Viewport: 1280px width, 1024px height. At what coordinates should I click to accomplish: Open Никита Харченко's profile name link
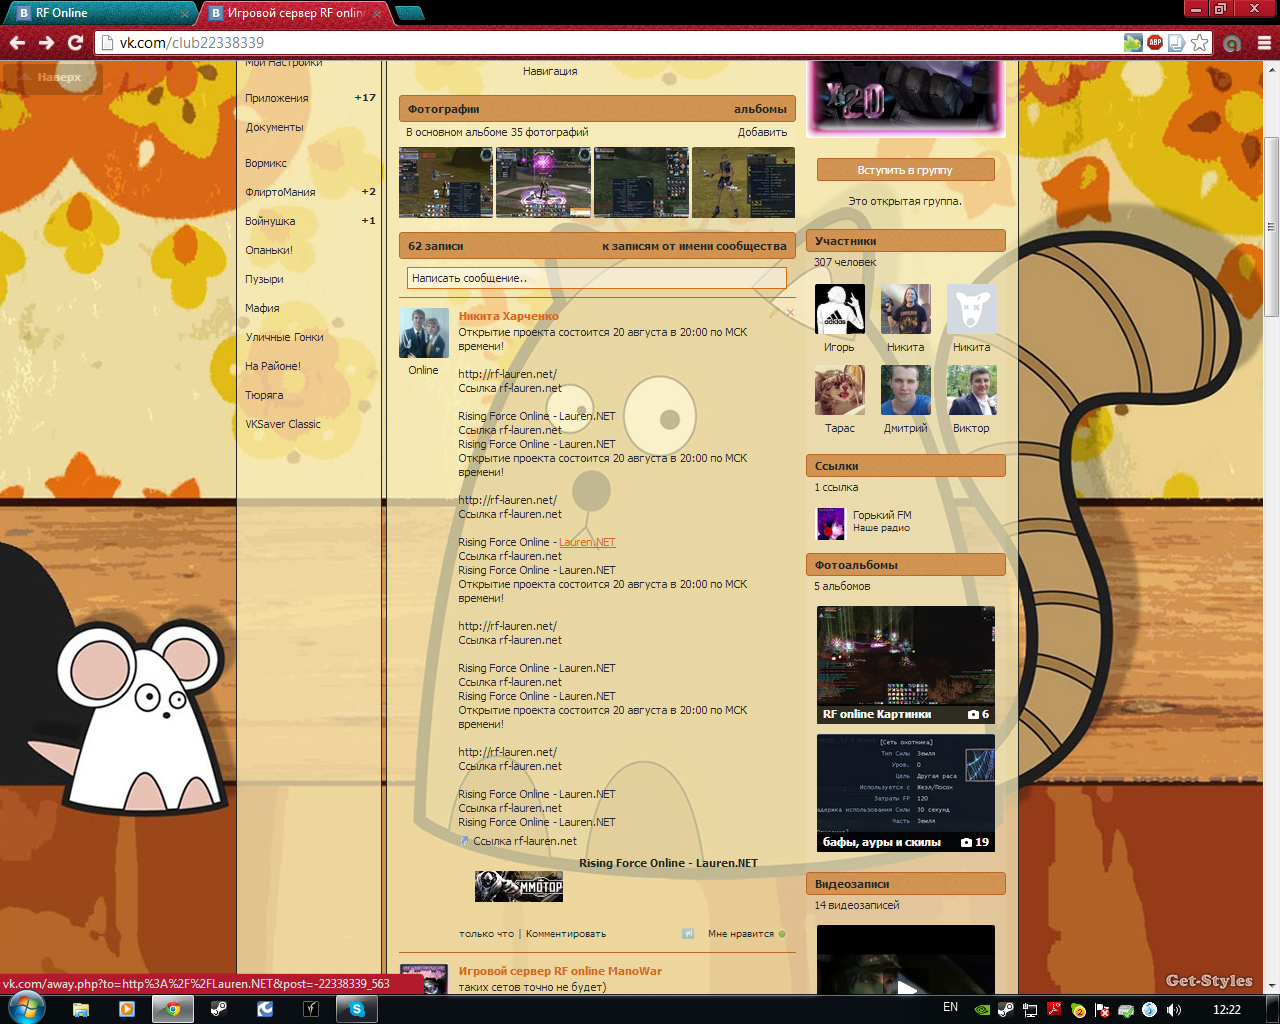[508, 316]
